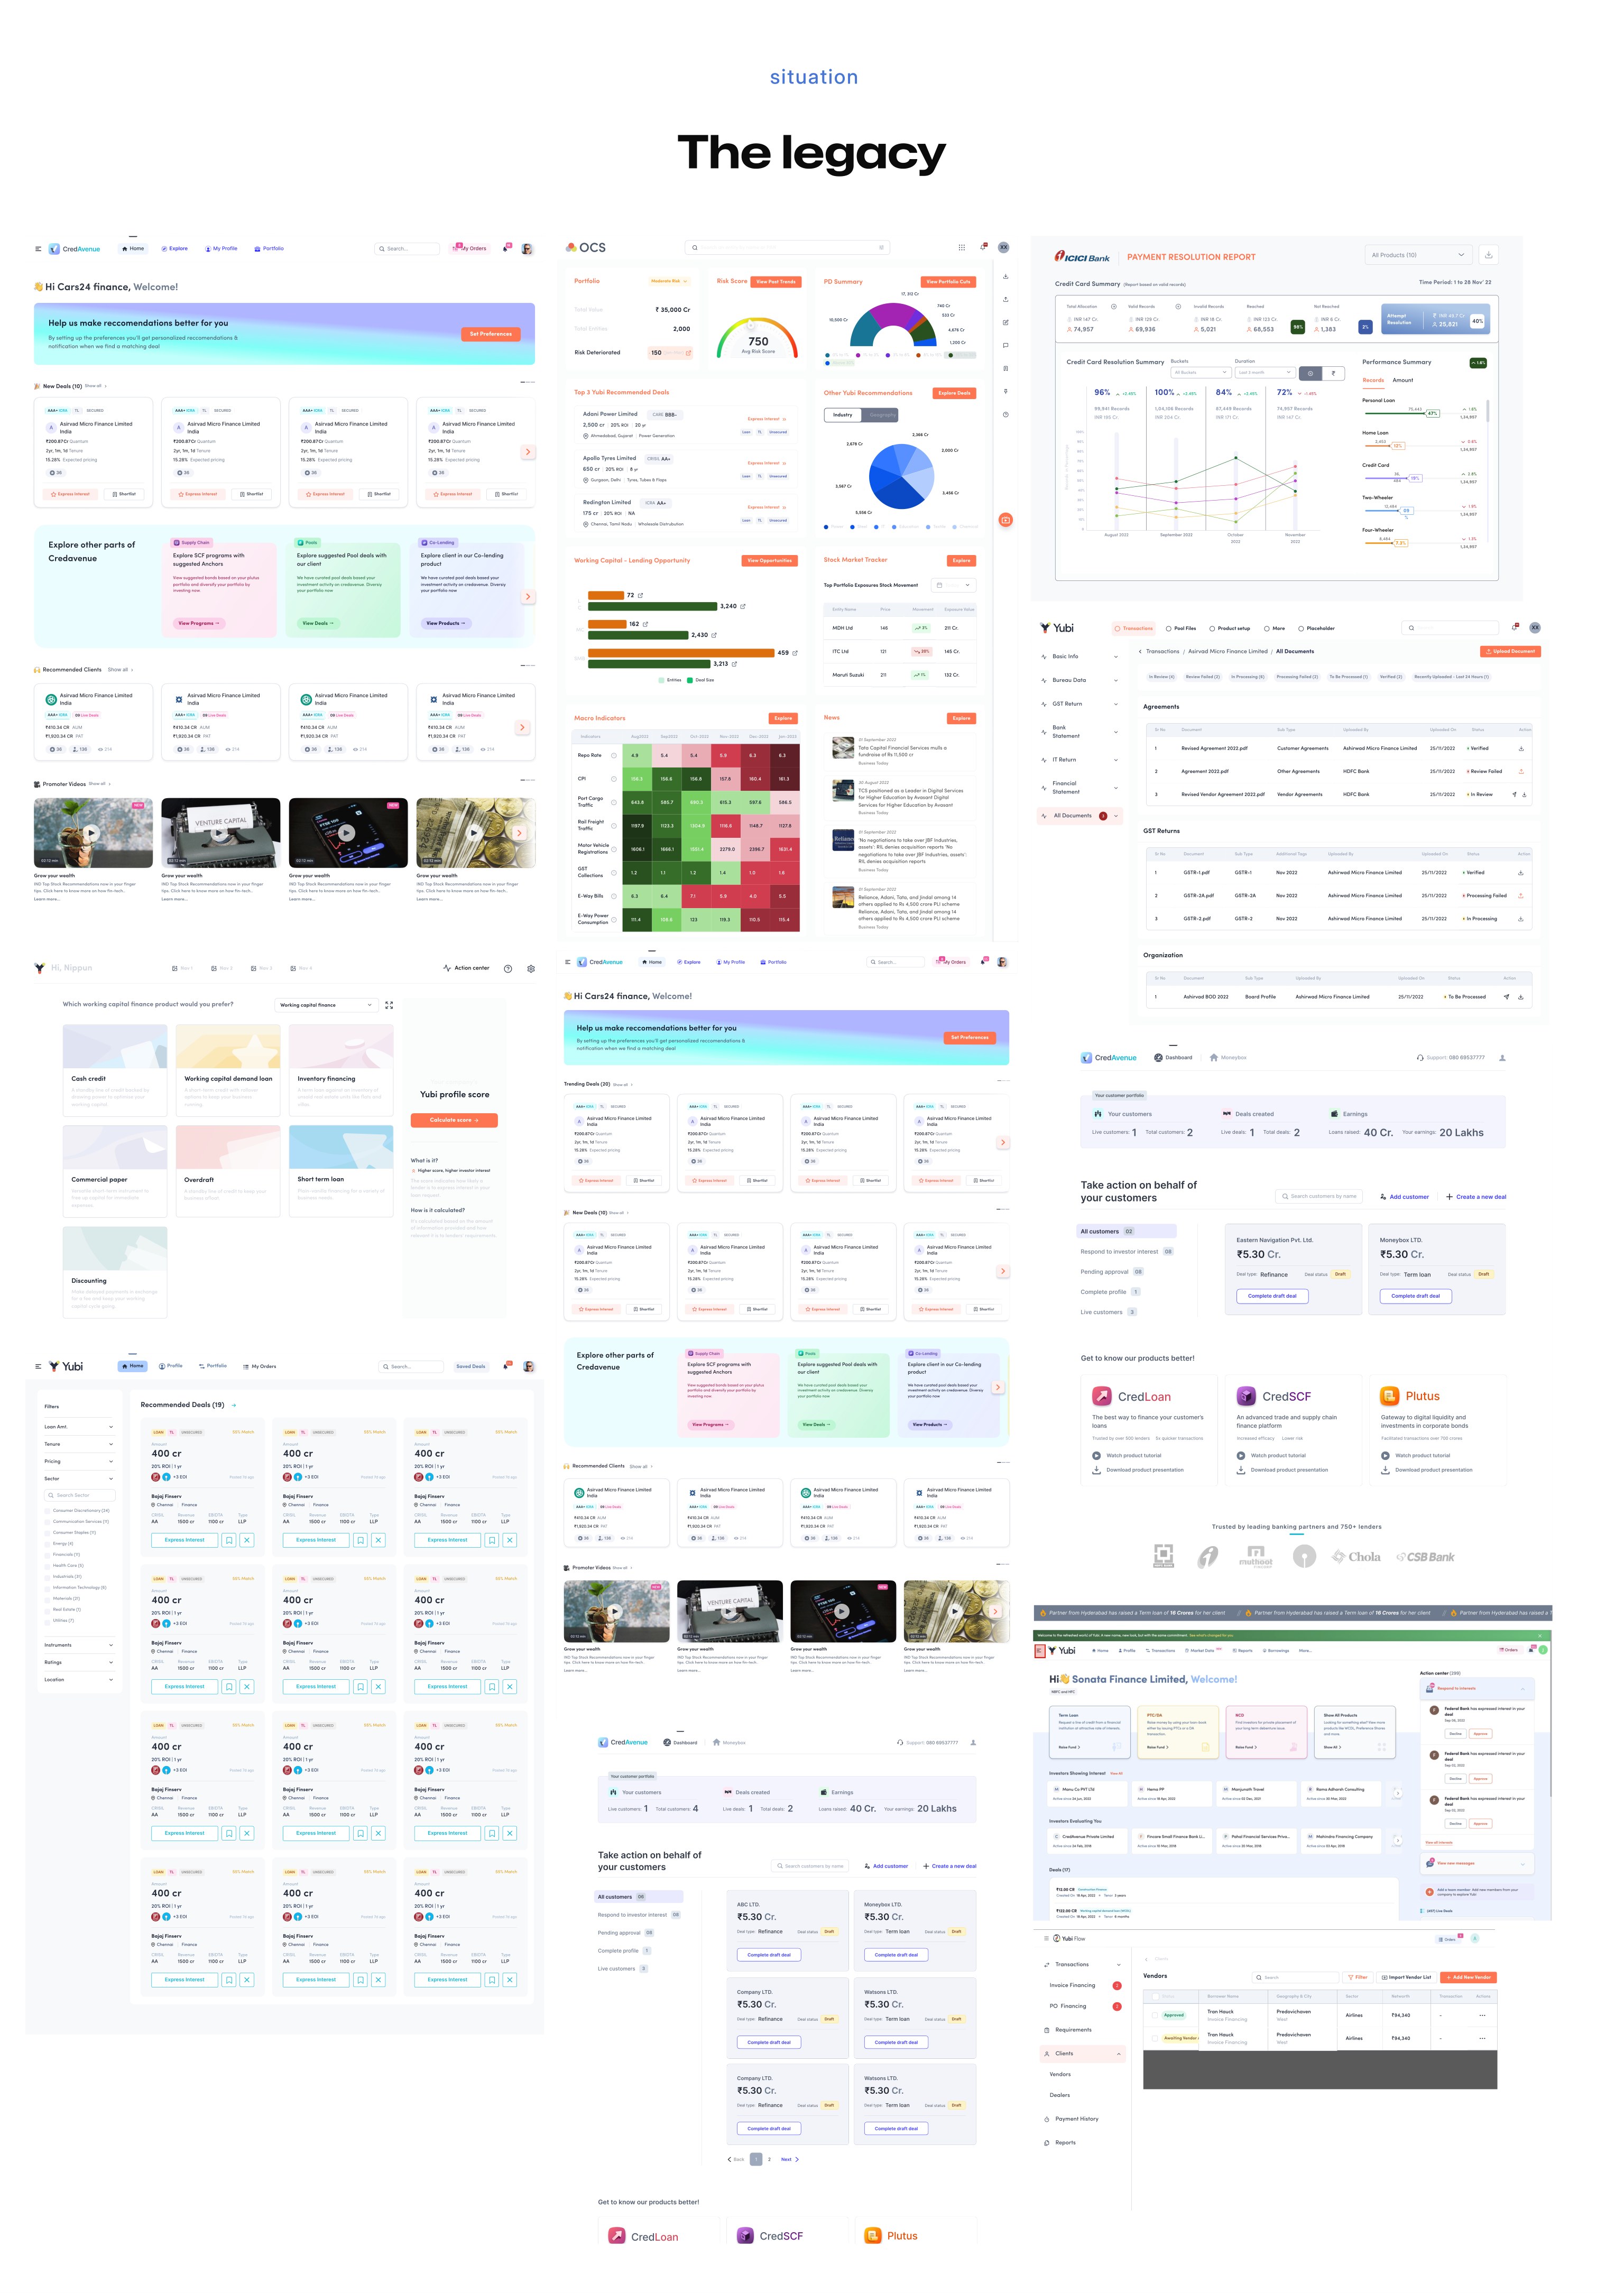This screenshot has height=2293, width=1624.
Task: Click the OCS notification bell icon
Action: point(984,247)
